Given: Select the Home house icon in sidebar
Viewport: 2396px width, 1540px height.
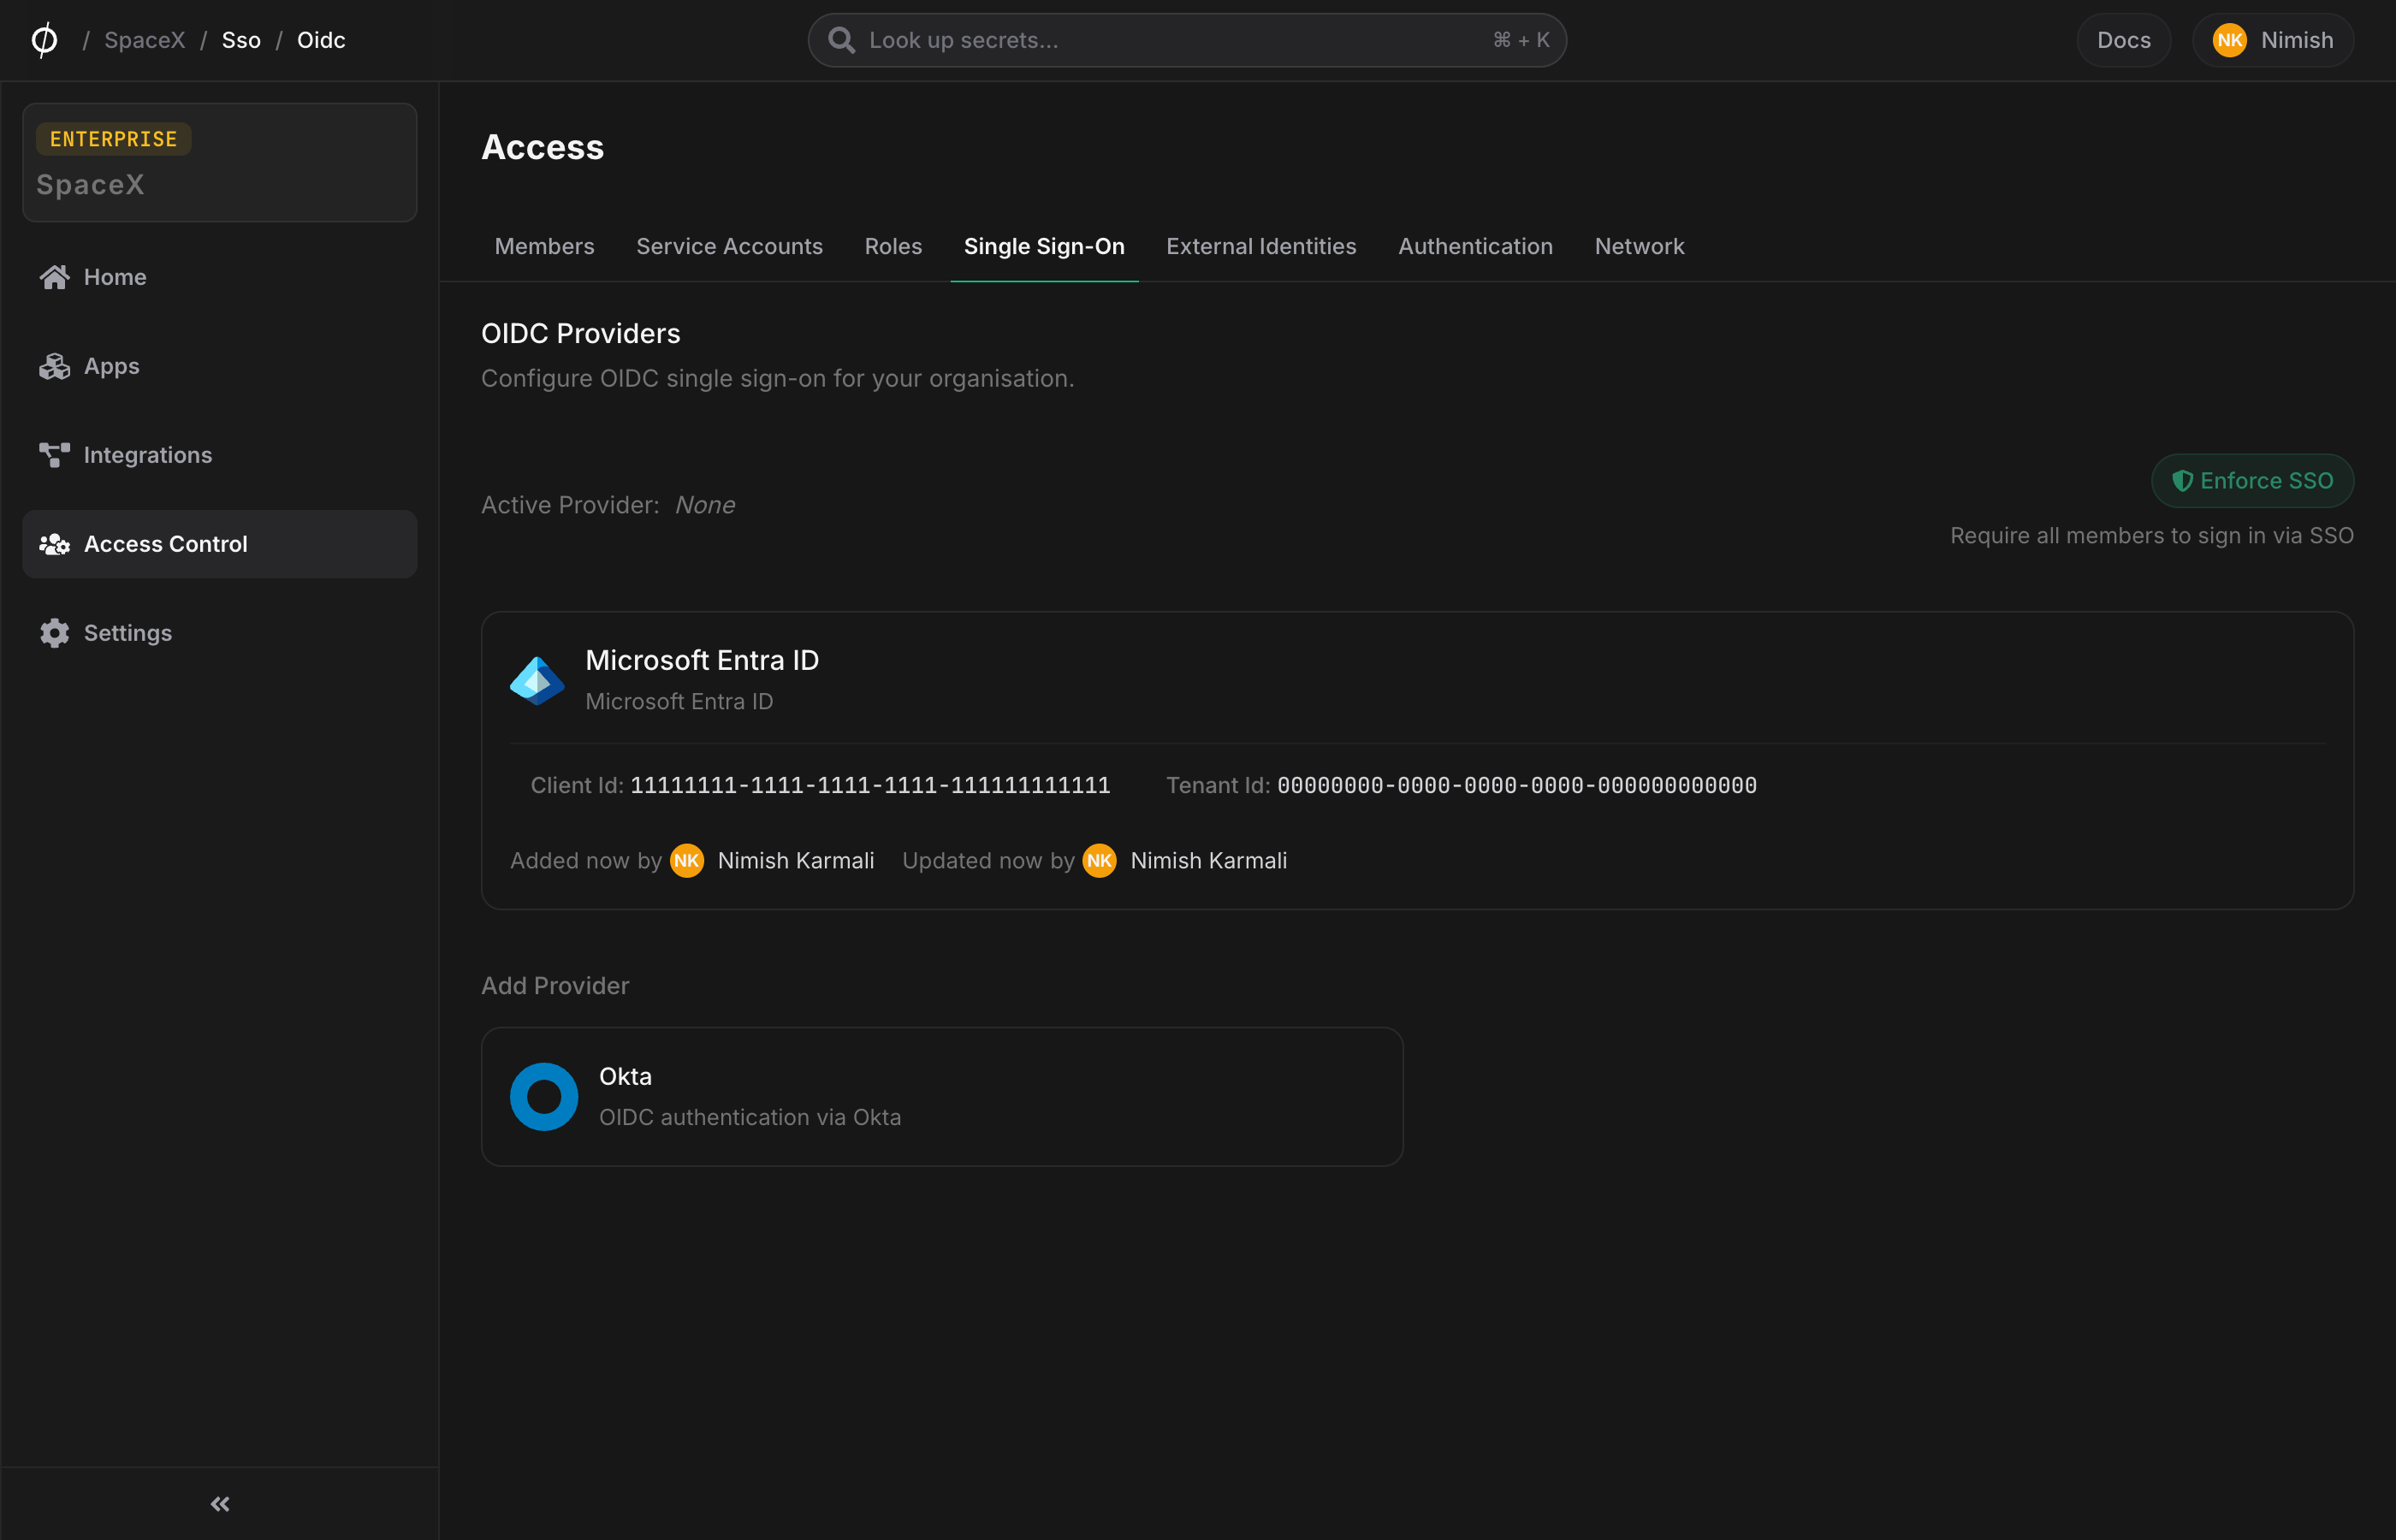Looking at the screenshot, I should coord(54,277).
